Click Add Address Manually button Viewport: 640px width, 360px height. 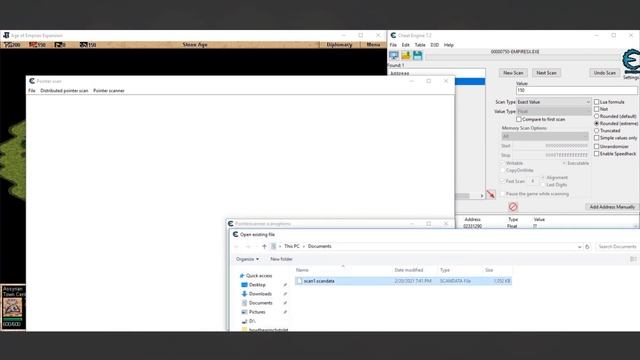tap(612, 207)
